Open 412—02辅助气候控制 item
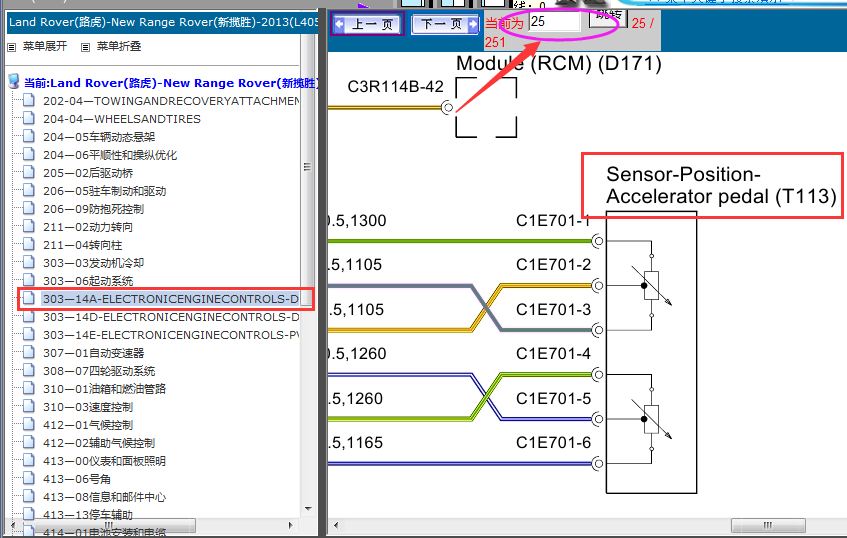847x538 pixels. 99,443
